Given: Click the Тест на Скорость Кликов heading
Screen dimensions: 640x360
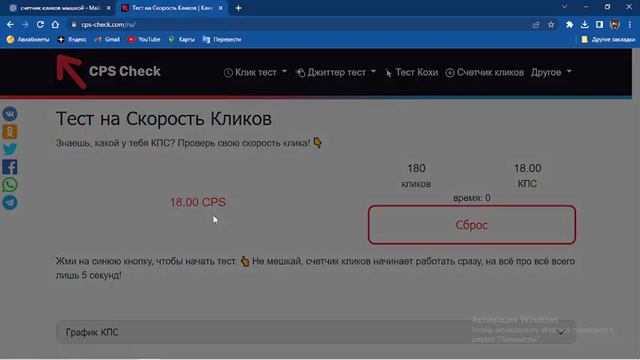Looking at the screenshot, I should pos(164,119).
